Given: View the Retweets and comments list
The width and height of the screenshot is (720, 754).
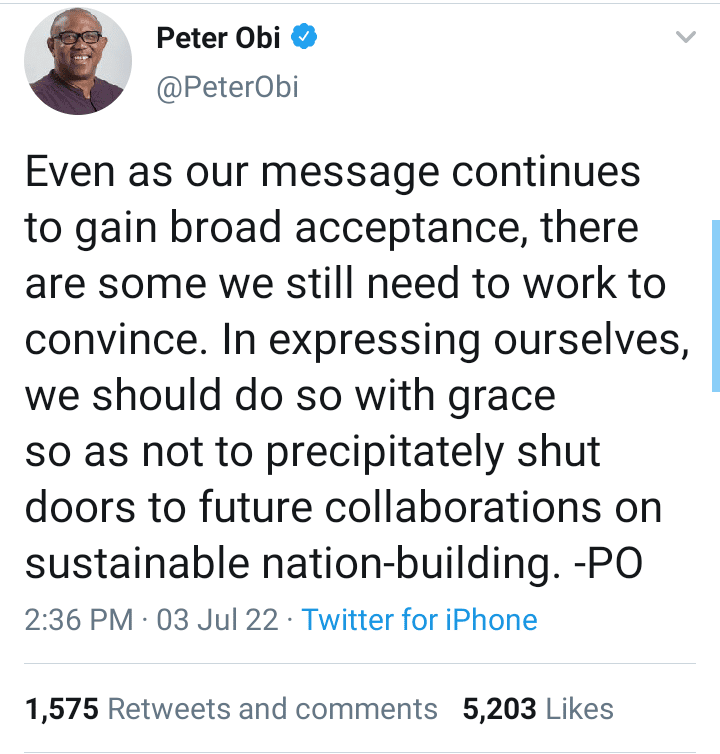Looking at the screenshot, I should [272, 709].
